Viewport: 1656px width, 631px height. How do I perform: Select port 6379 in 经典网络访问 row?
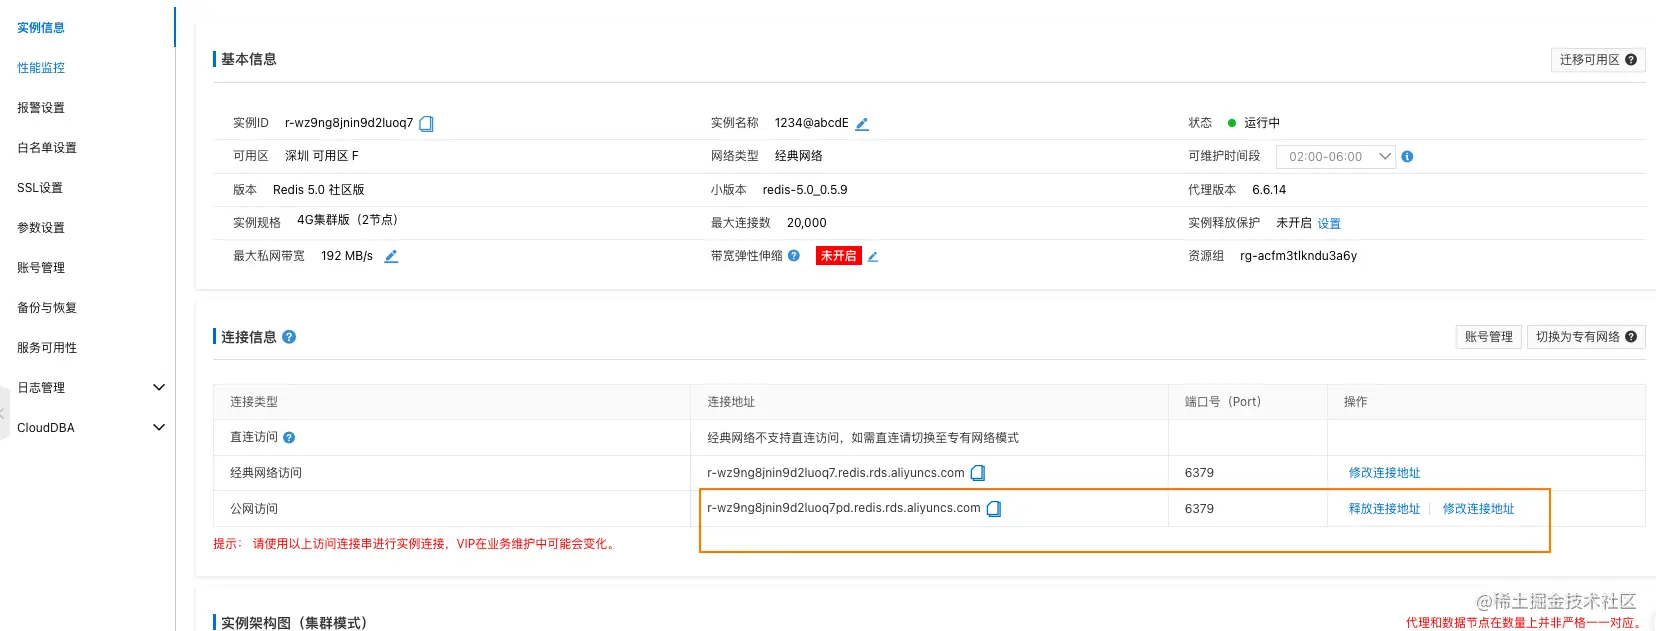[1199, 473]
